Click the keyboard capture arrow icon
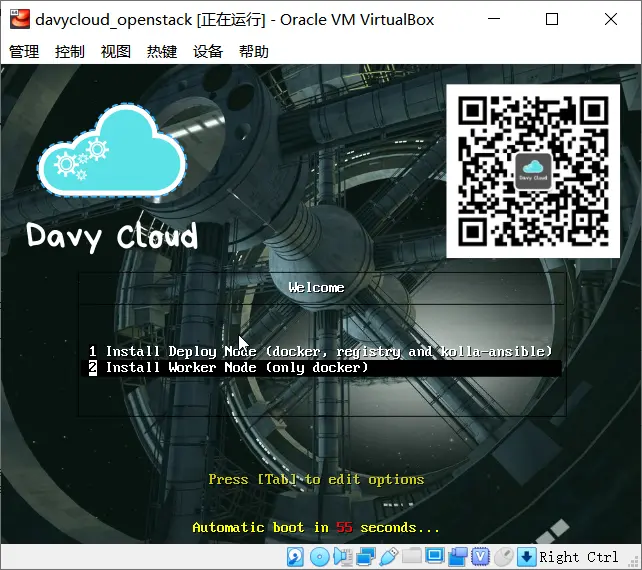 point(527,557)
